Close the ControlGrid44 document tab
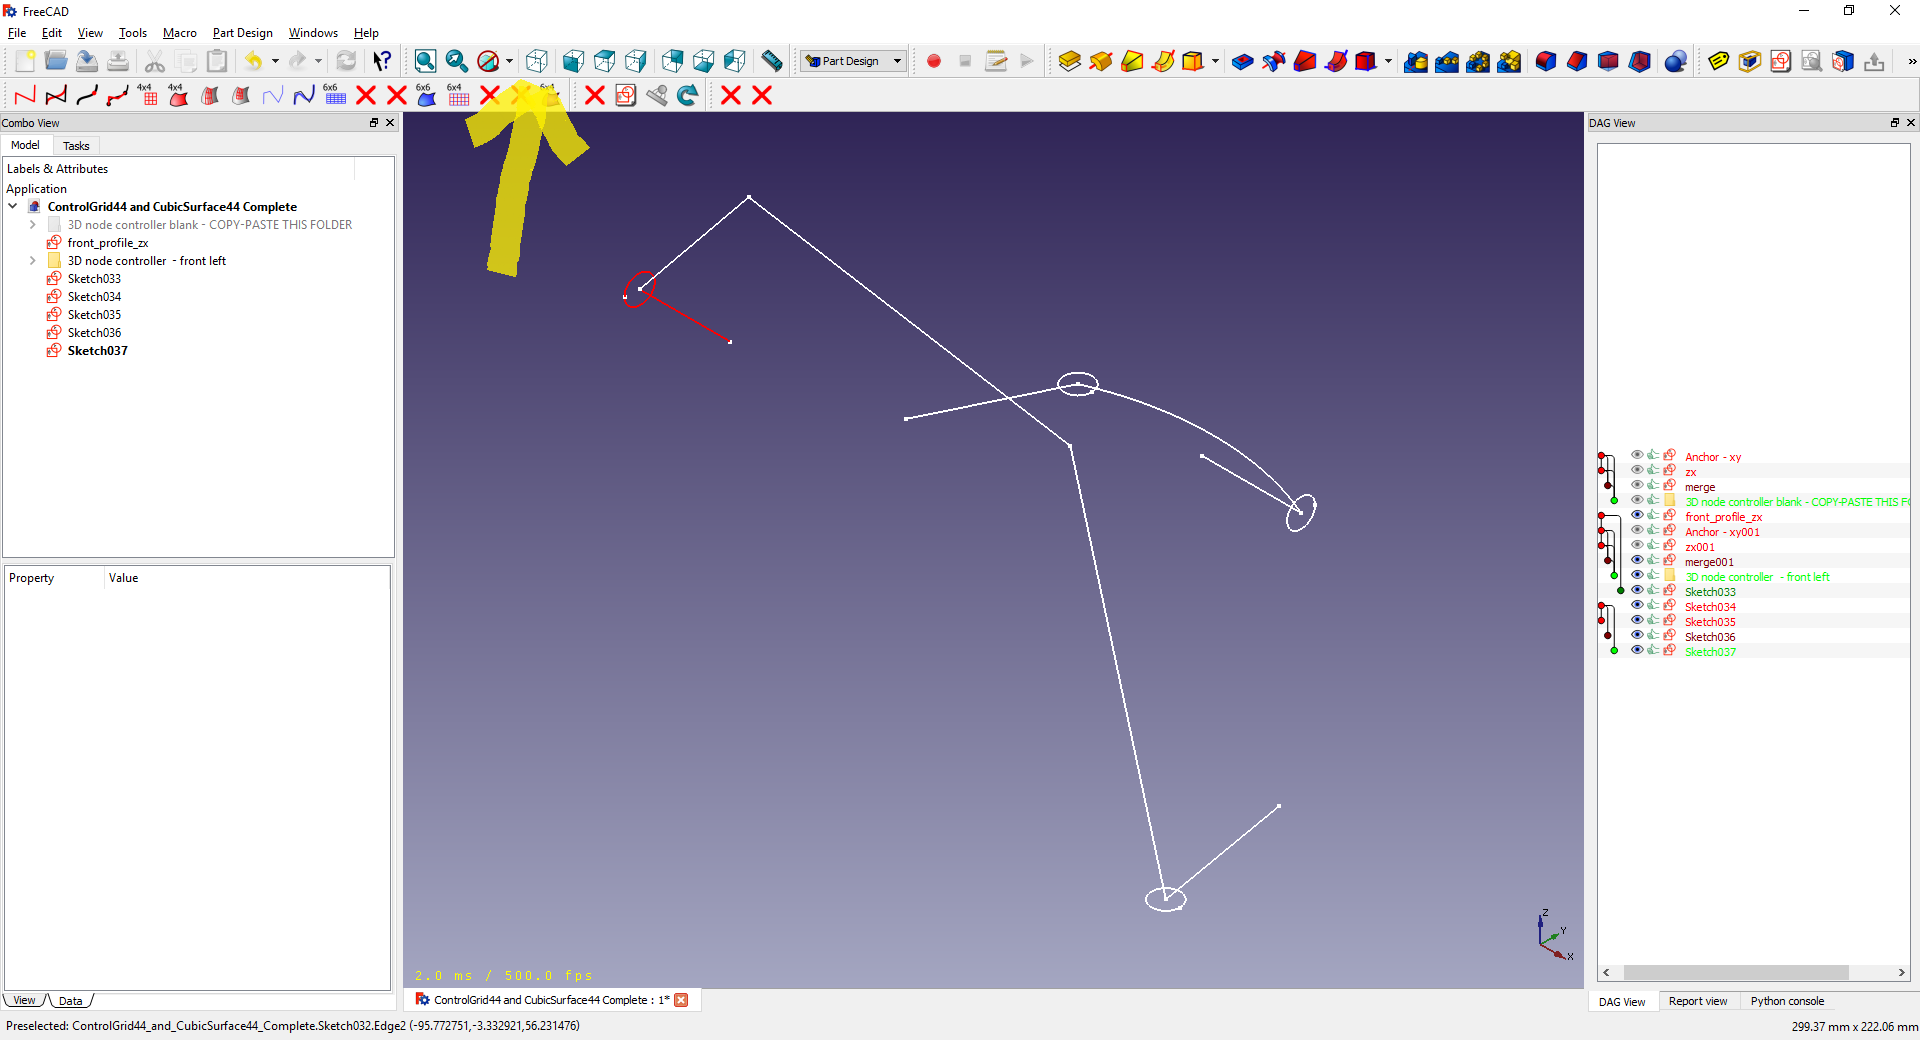 [x=681, y=1000]
